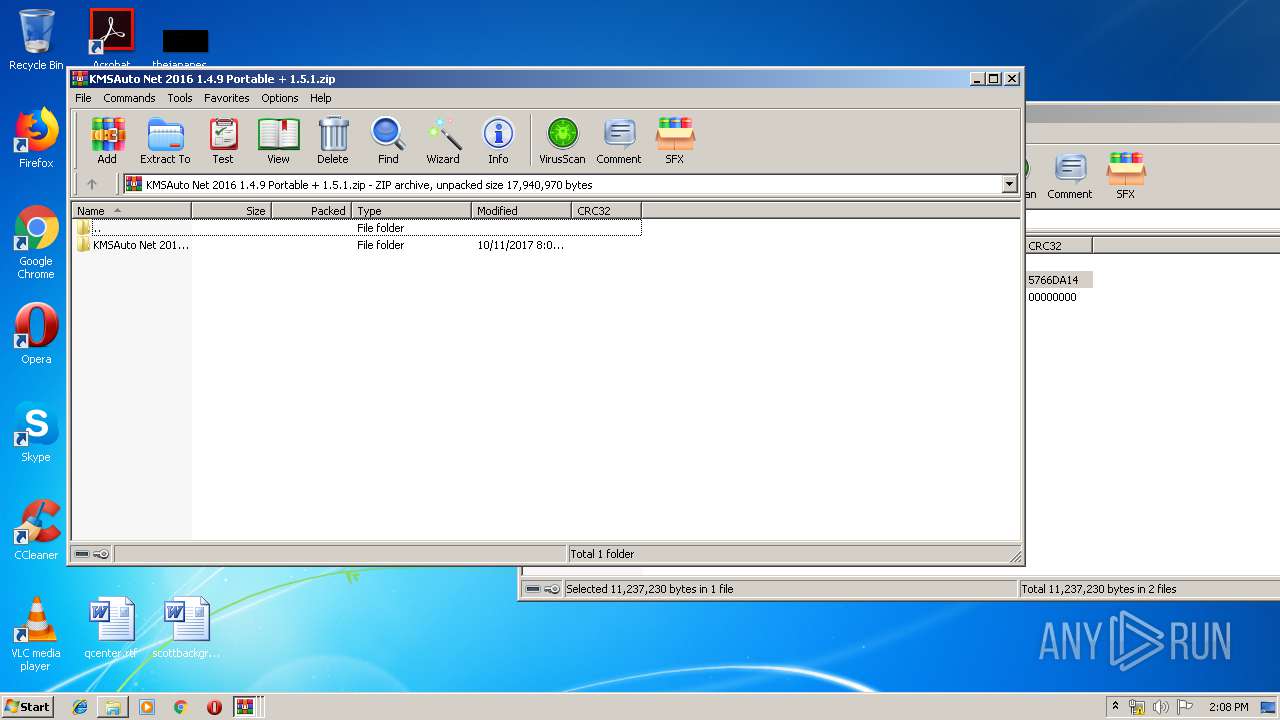The width and height of the screenshot is (1280, 720).
Task: Open Windows Explorer from taskbar
Action: click(113, 707)
